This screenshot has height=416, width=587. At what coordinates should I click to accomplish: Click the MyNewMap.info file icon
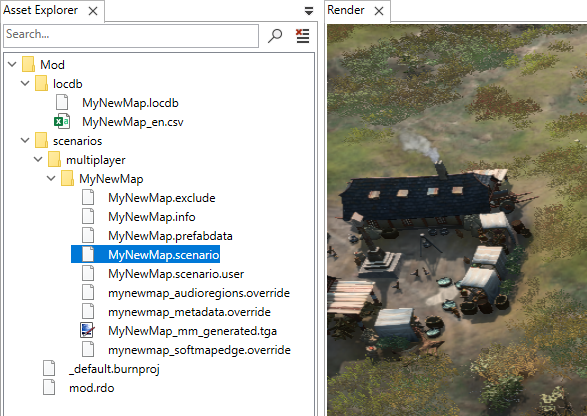click(x=88, y=217)
